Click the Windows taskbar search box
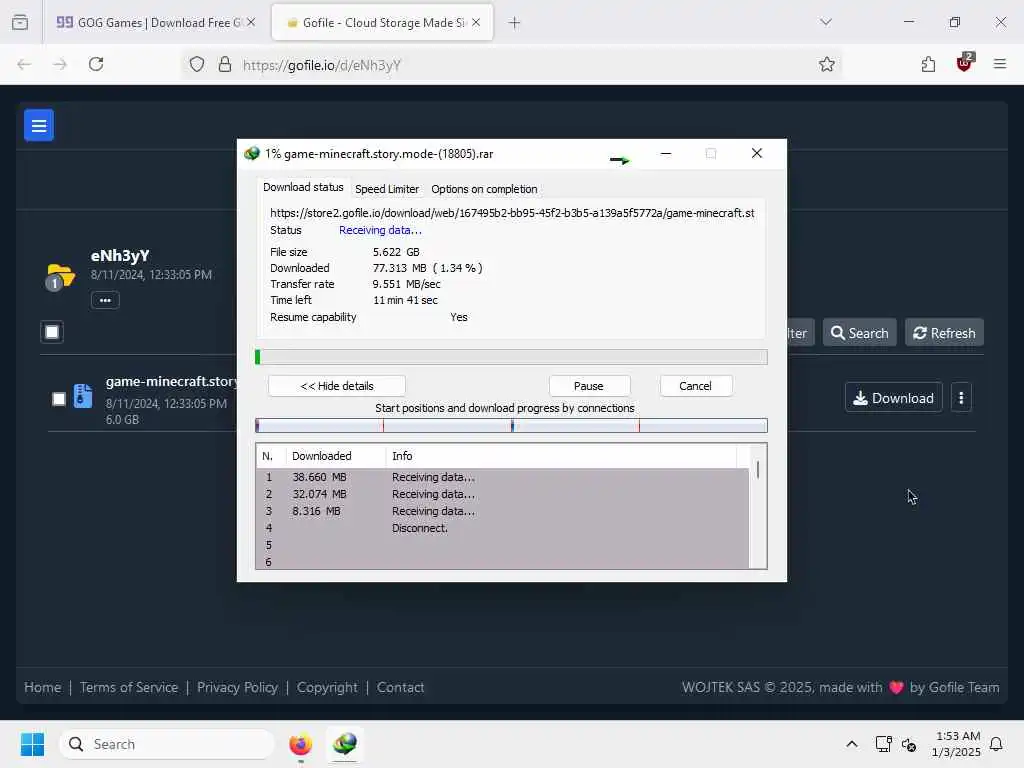This screenshot has height=768, width=1024. pos(167,744)
